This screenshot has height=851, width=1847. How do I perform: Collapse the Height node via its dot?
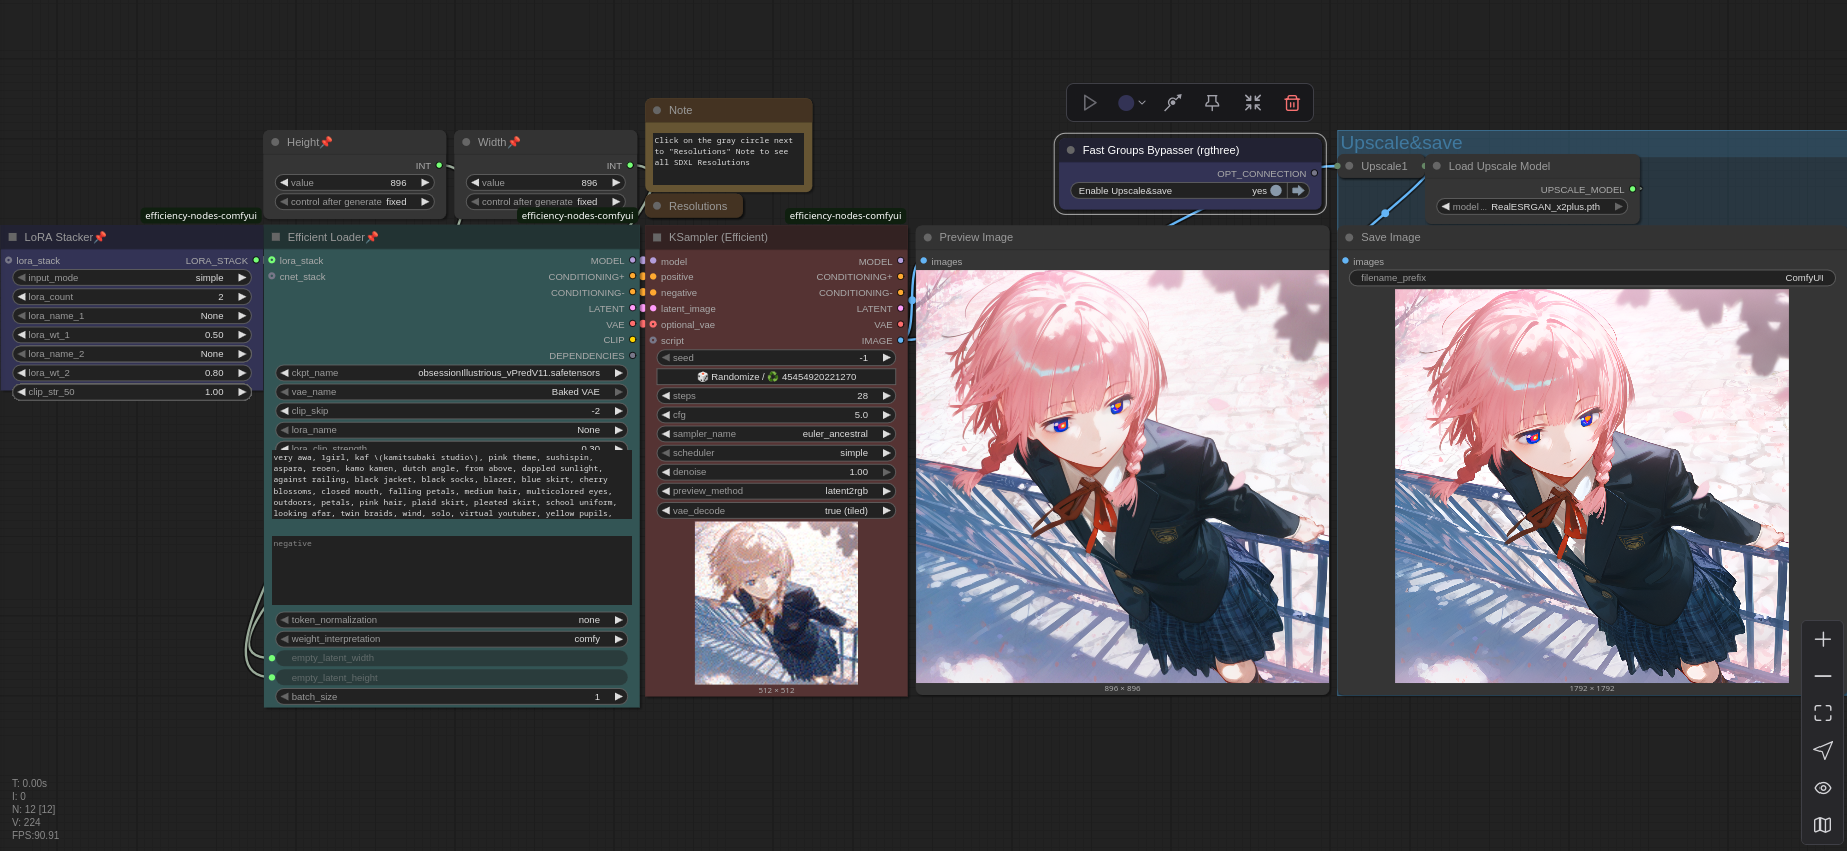pos(275,142)
